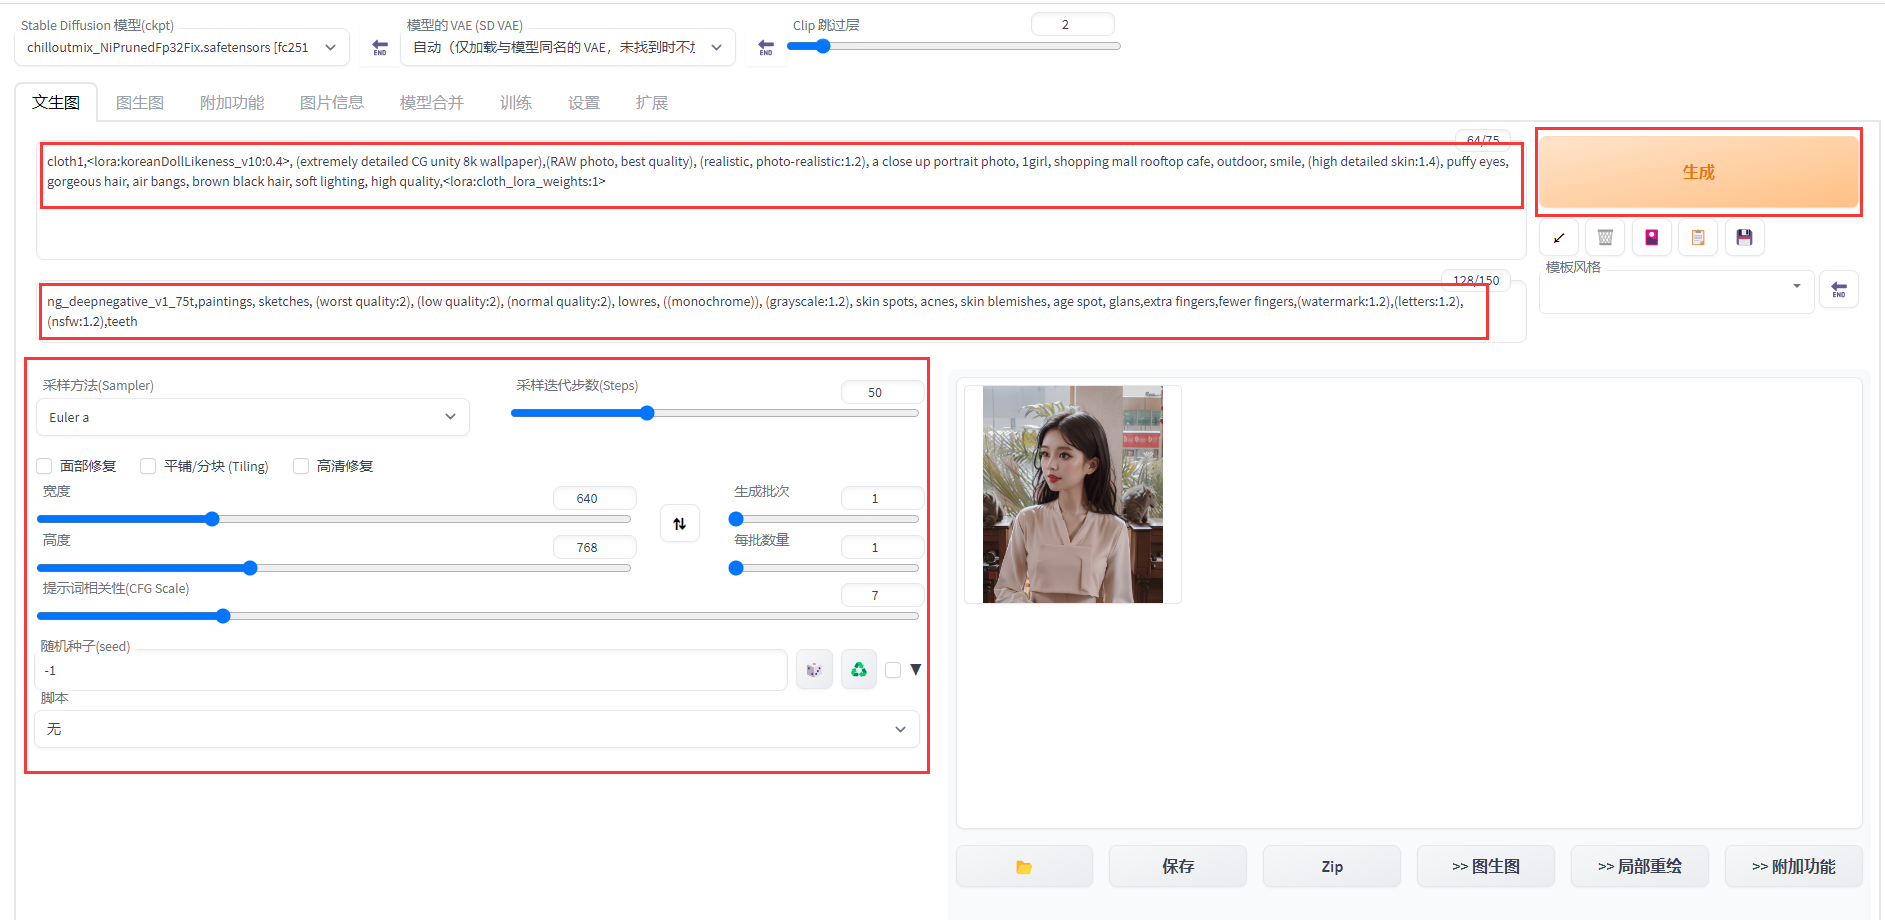This screenshot has height=920, width=1885.
Task: Open the Stable Diffusion checkpoint model dropdown
Action: pyautogui.click(x=182, y=47)
